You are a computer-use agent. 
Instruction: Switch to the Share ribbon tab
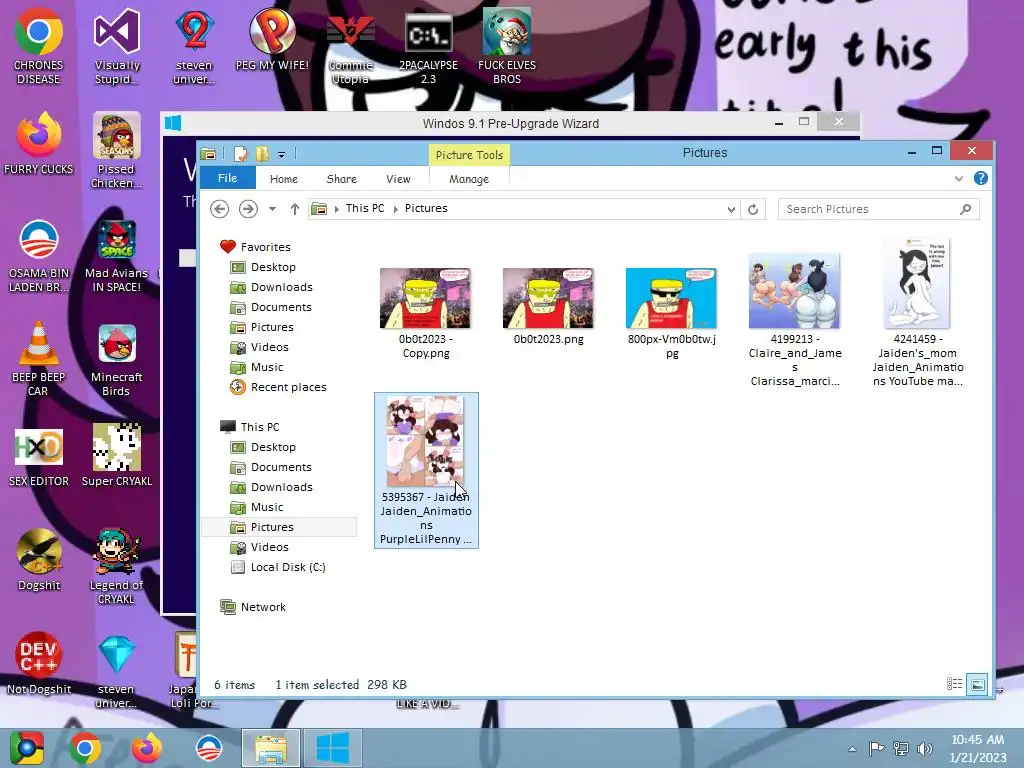tap(342, 179)
